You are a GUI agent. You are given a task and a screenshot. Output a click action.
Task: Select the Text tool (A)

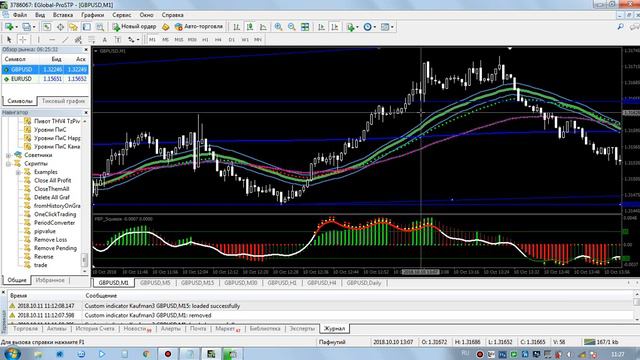104,40
